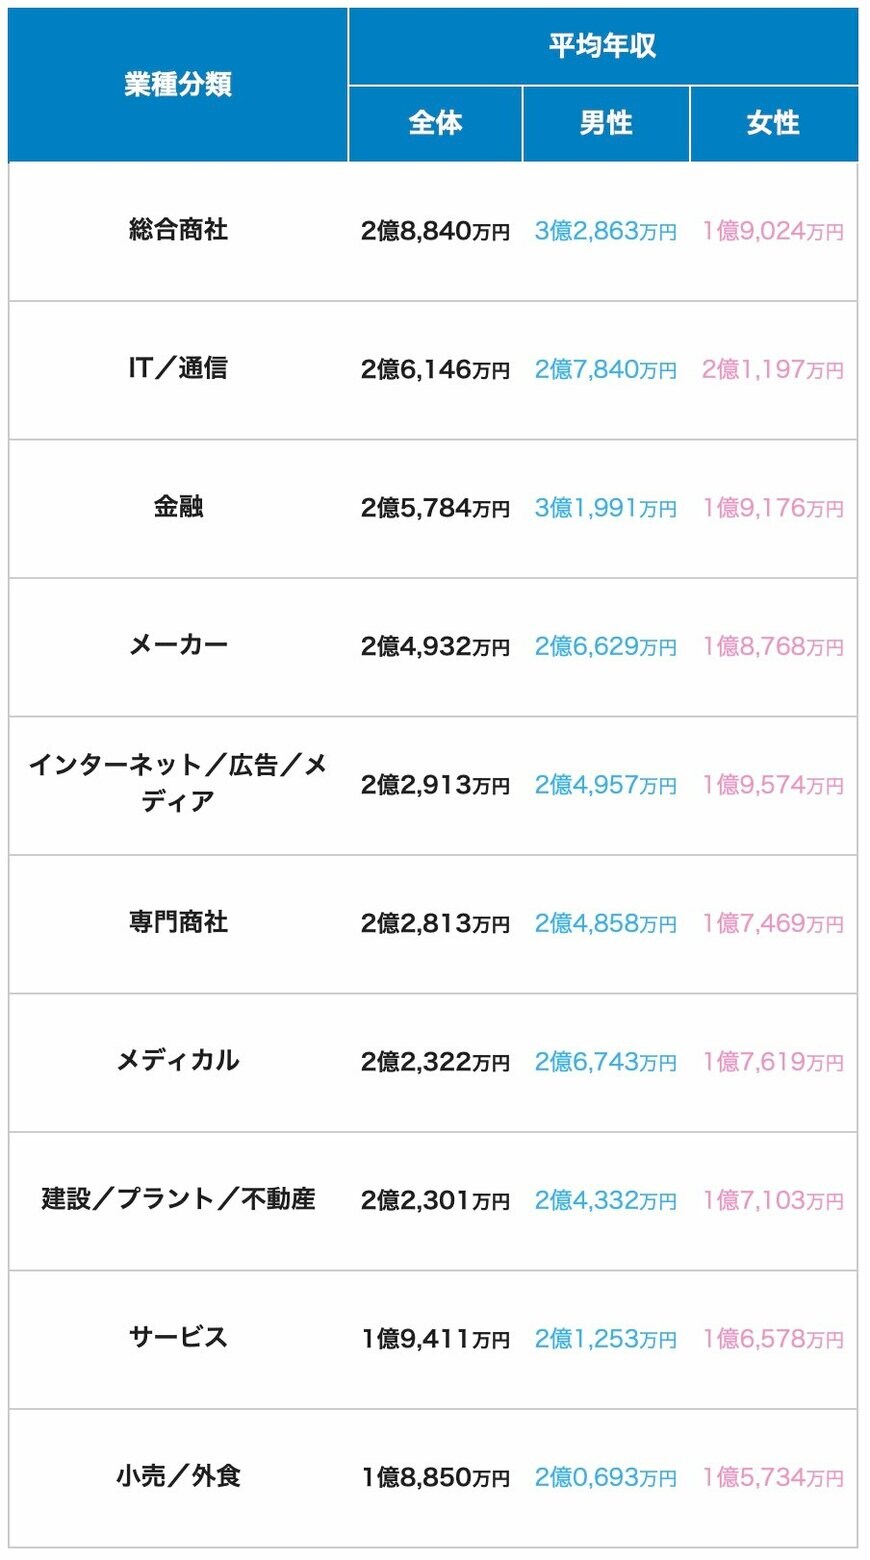Click the 総合商社 row label
Image resolution: width=870 pixels, height=1560 pixels.
pos(178,230)
